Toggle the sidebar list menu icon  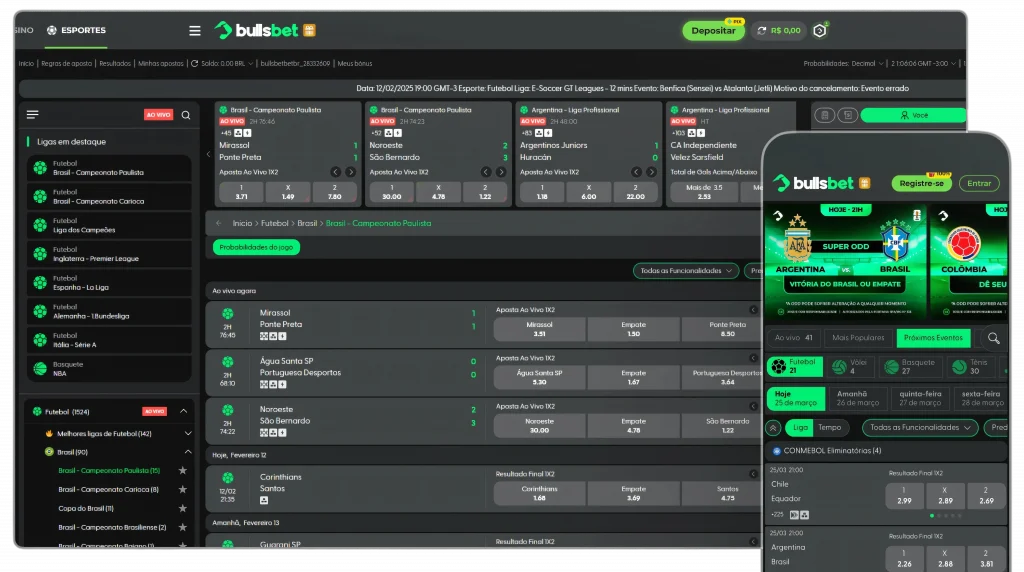point(33,115)
